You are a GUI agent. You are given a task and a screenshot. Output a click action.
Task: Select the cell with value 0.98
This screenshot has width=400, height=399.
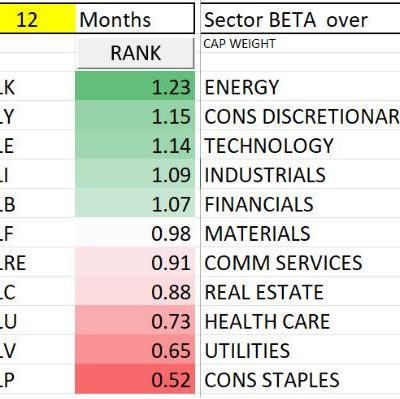click(x=135, y=232)
